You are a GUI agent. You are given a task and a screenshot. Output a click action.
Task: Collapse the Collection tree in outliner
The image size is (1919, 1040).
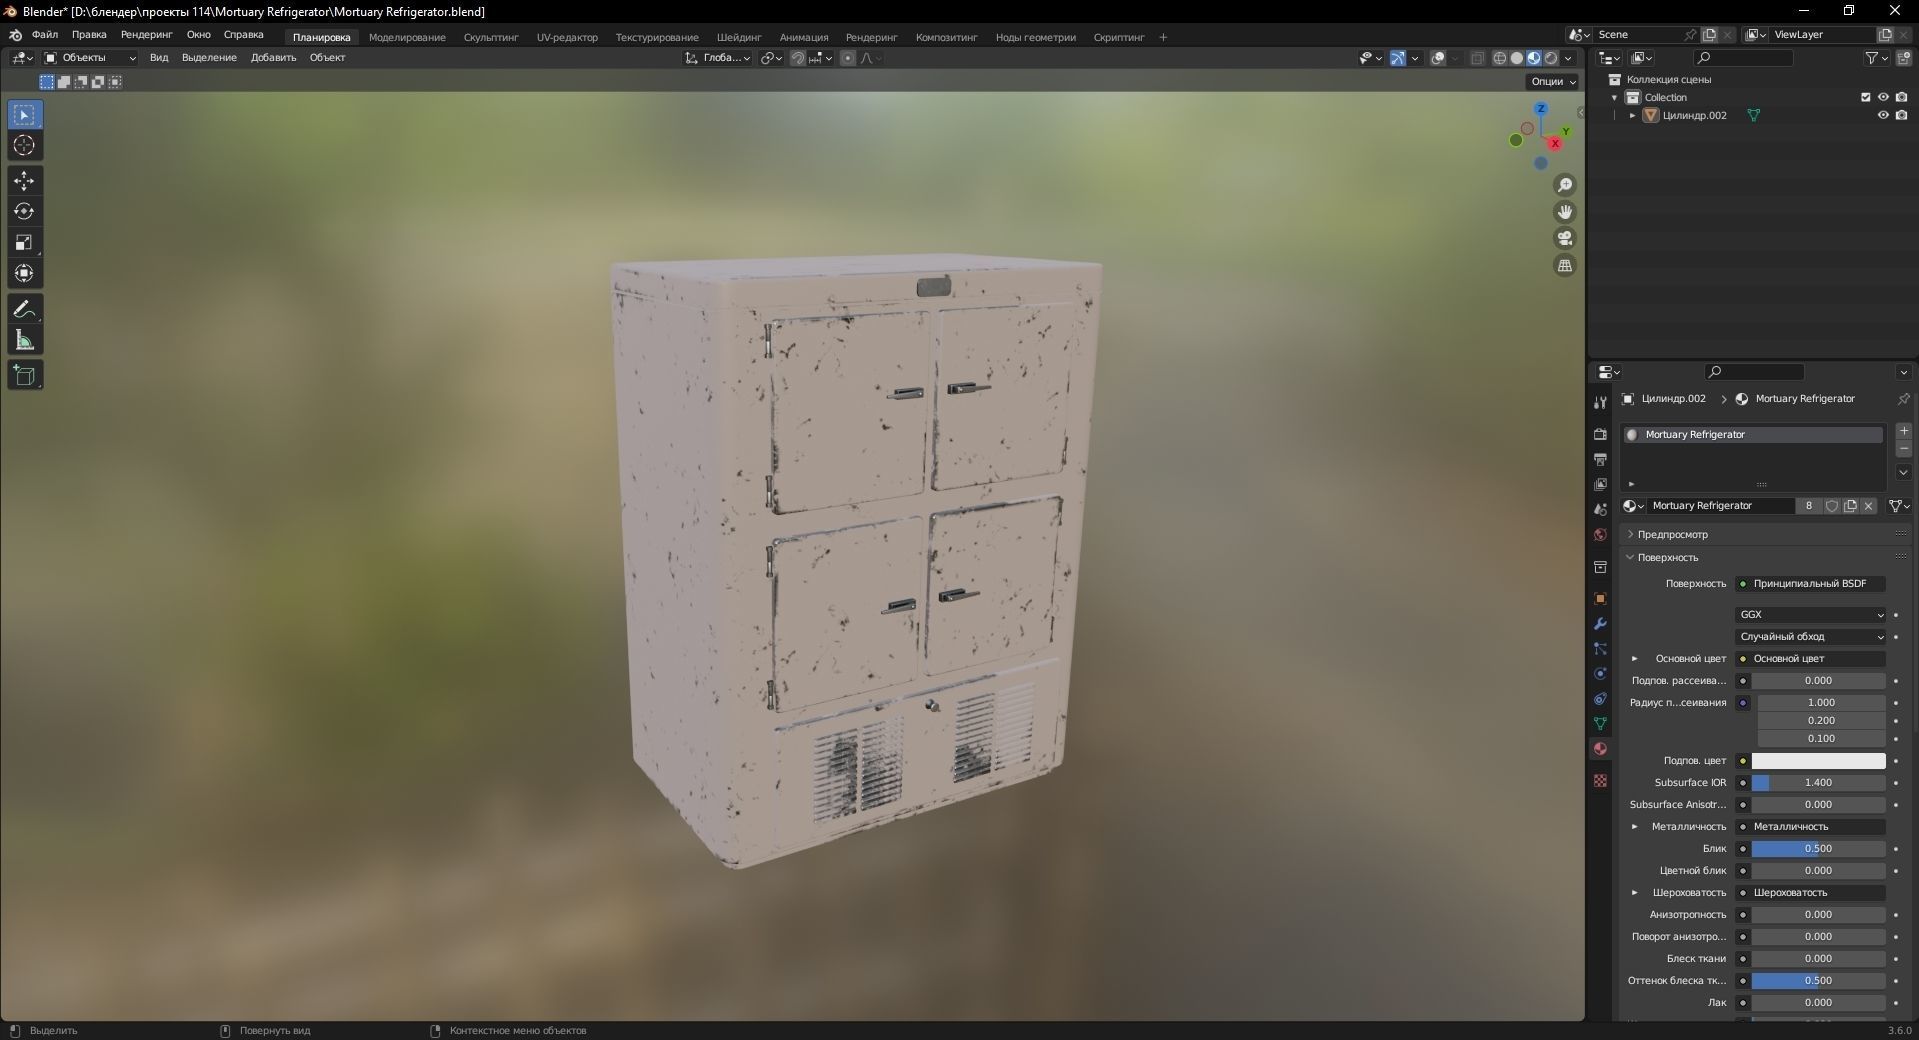point(1614,97)
